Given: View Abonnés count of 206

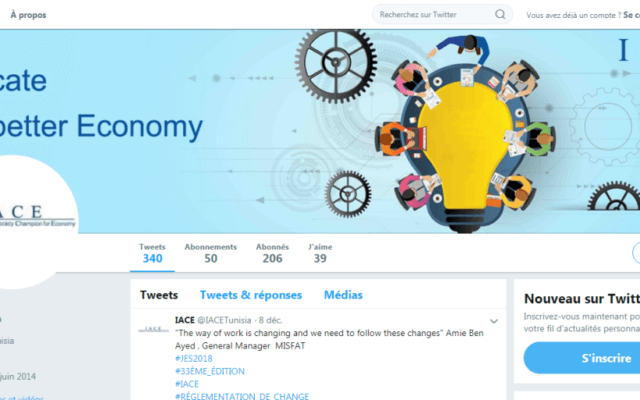Looking at the screenshot, I should point(272,253).
